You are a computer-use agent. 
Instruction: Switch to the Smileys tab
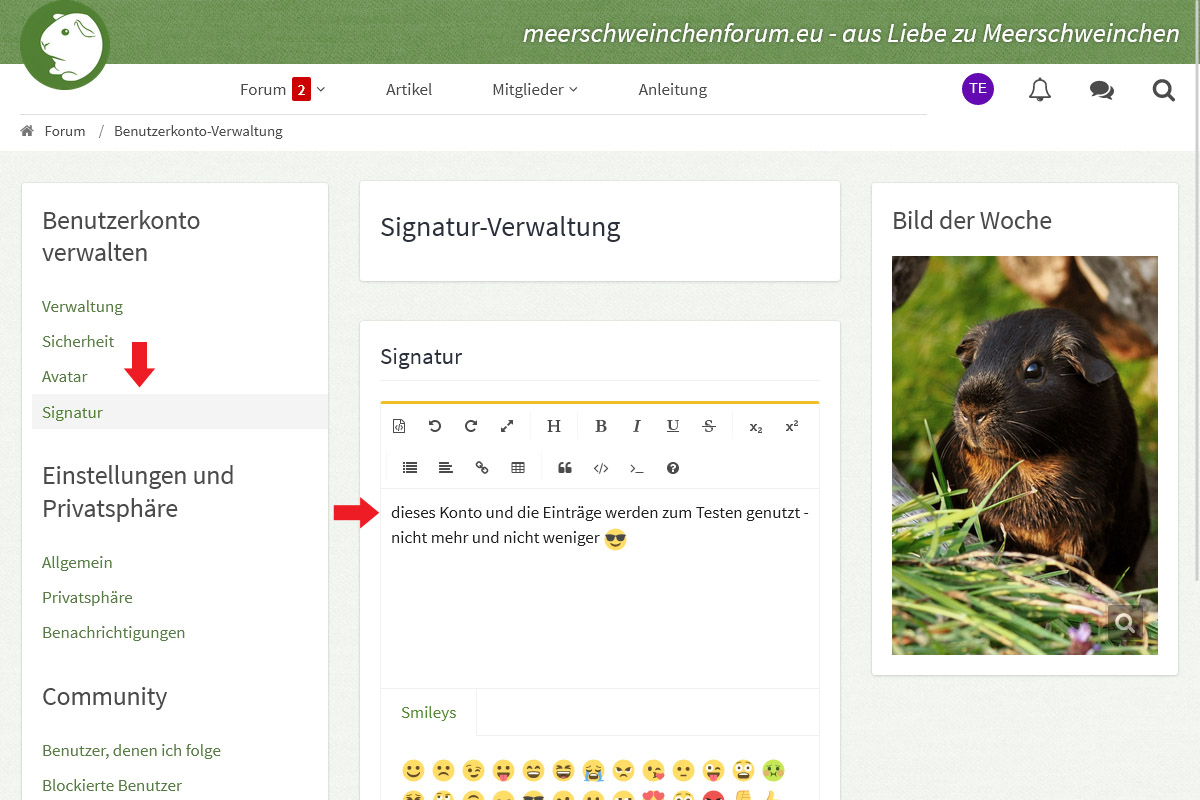[428, 713]
